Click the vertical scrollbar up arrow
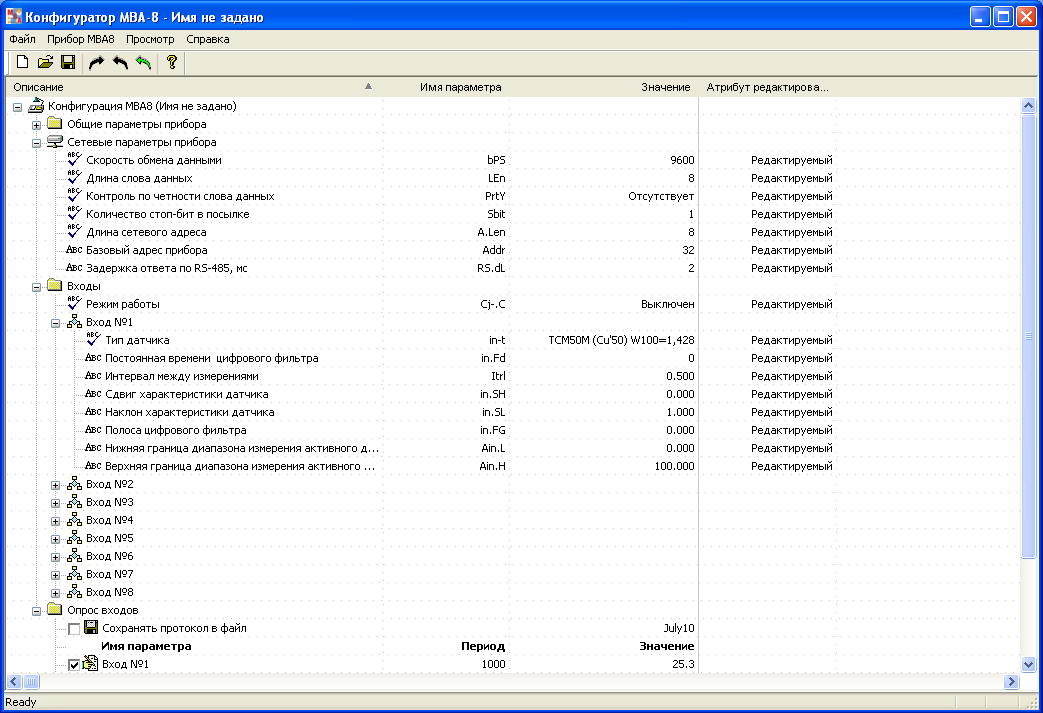 (1028, 105)
